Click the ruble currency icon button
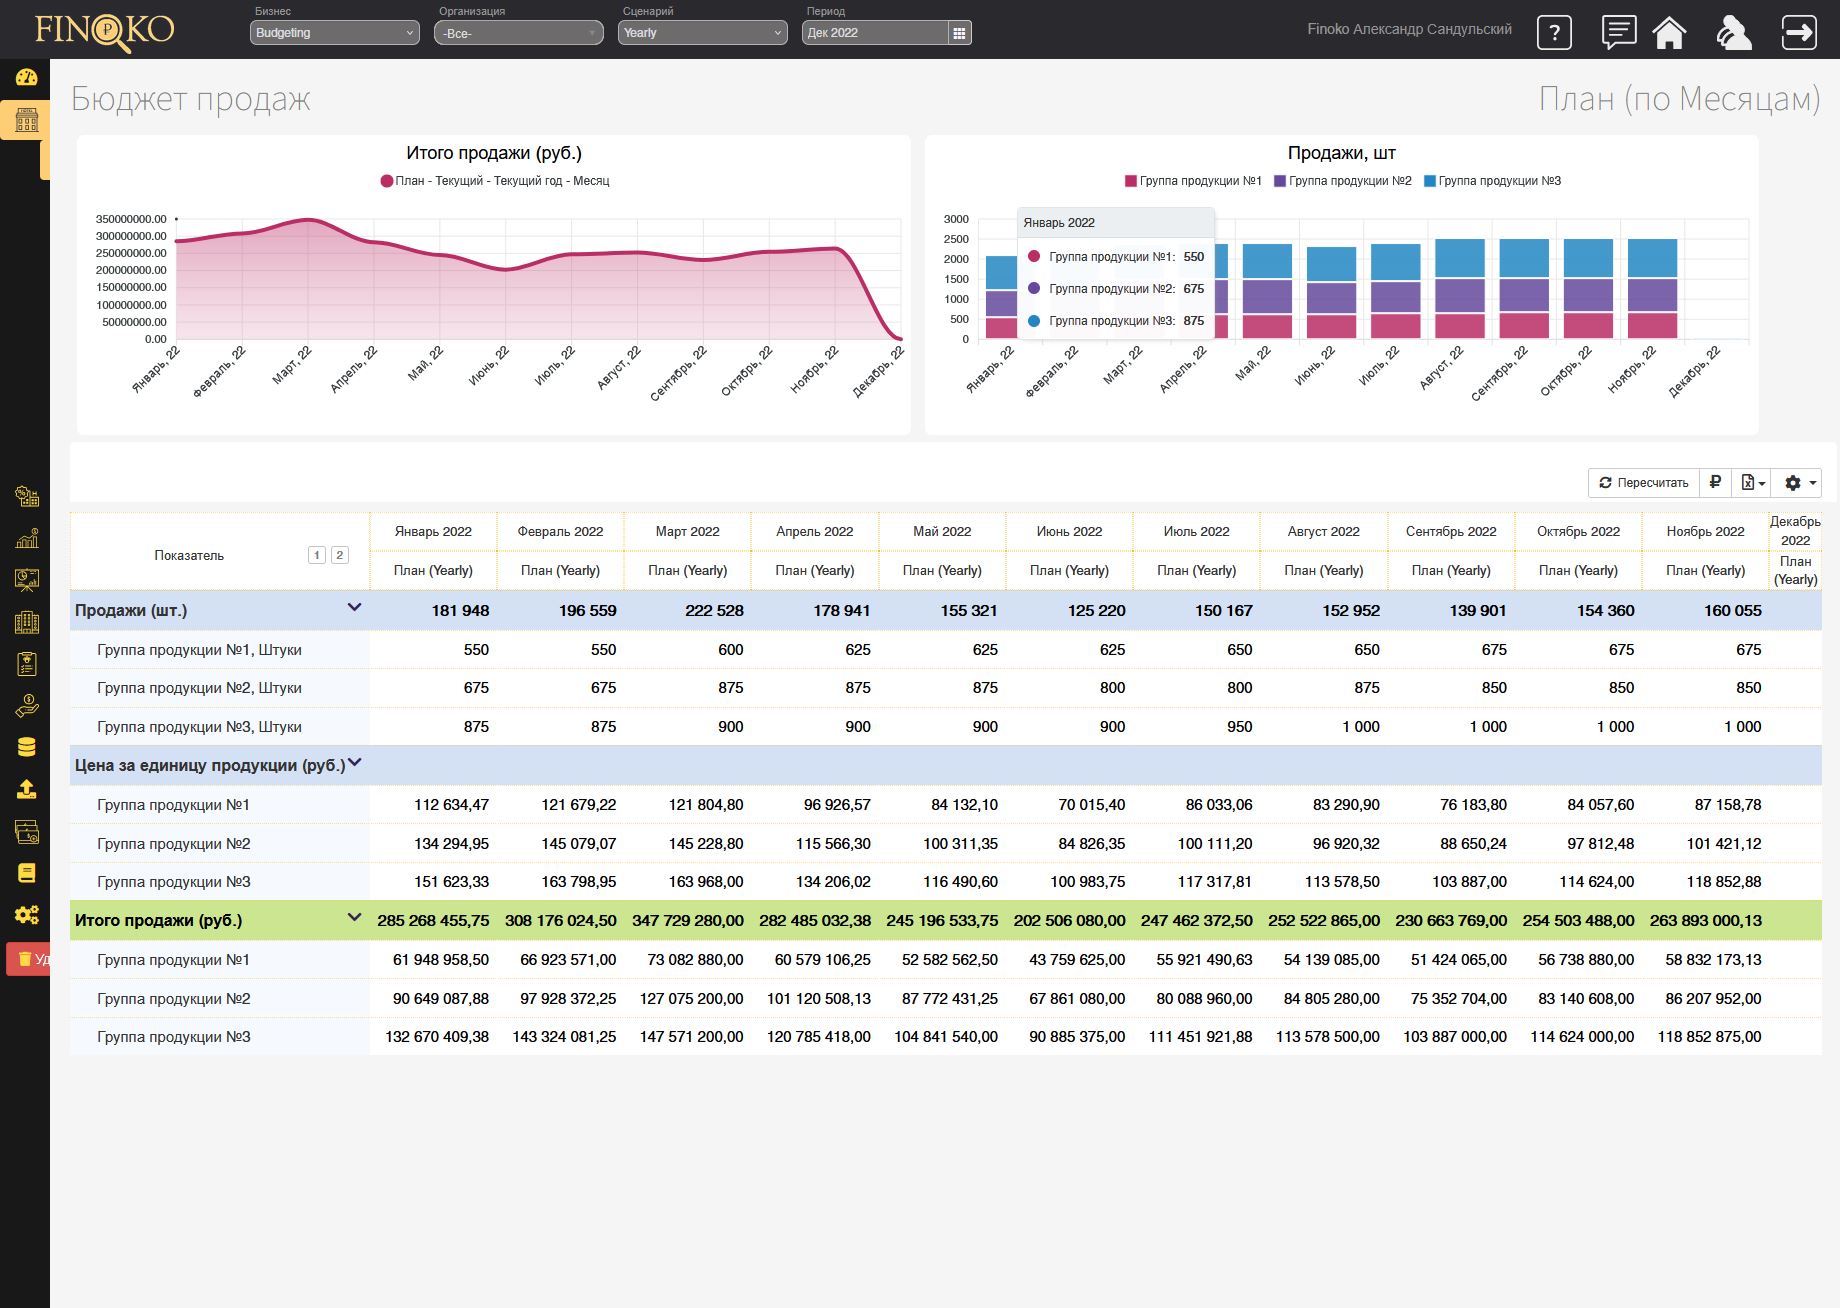 (1715, 482)
